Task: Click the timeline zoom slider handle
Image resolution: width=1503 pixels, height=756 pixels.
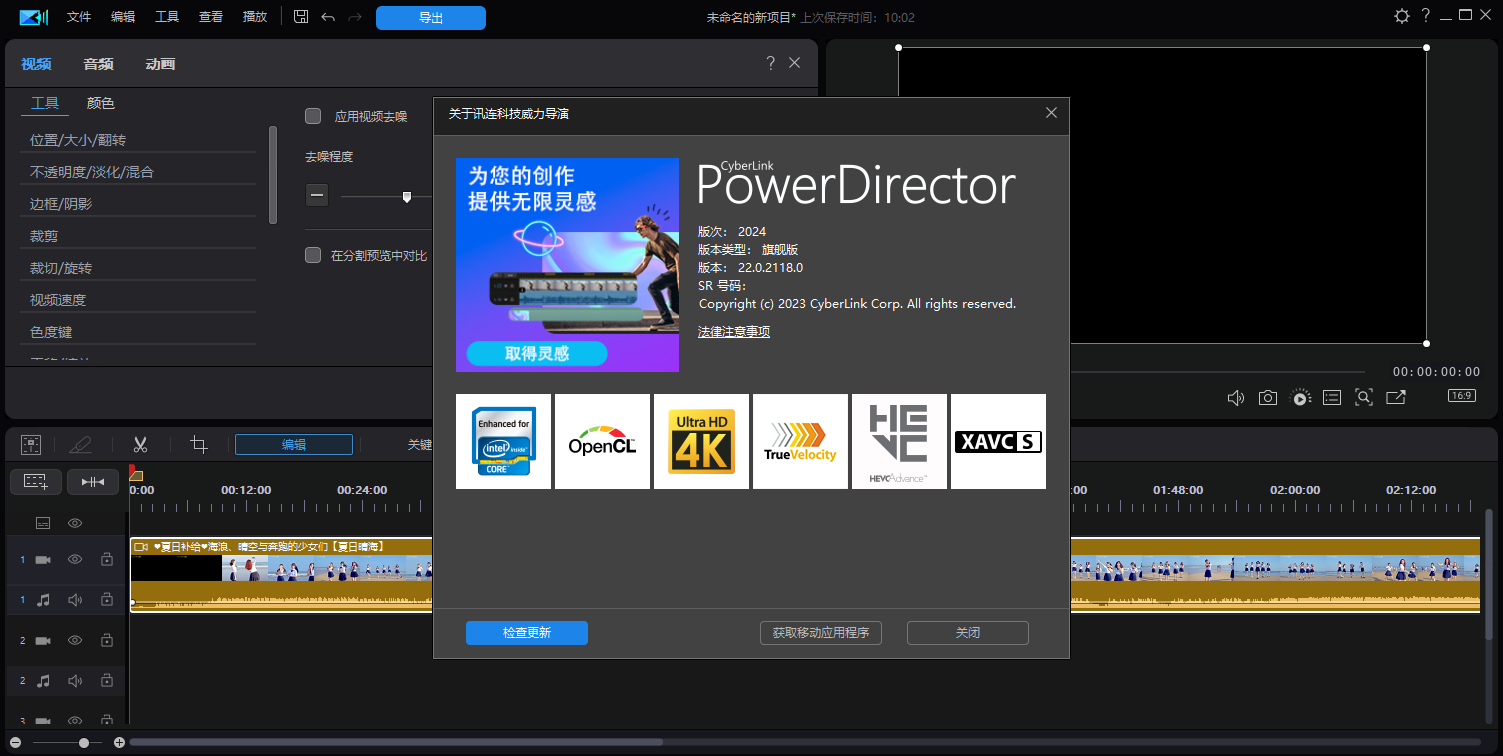Action: pos(84,743)
